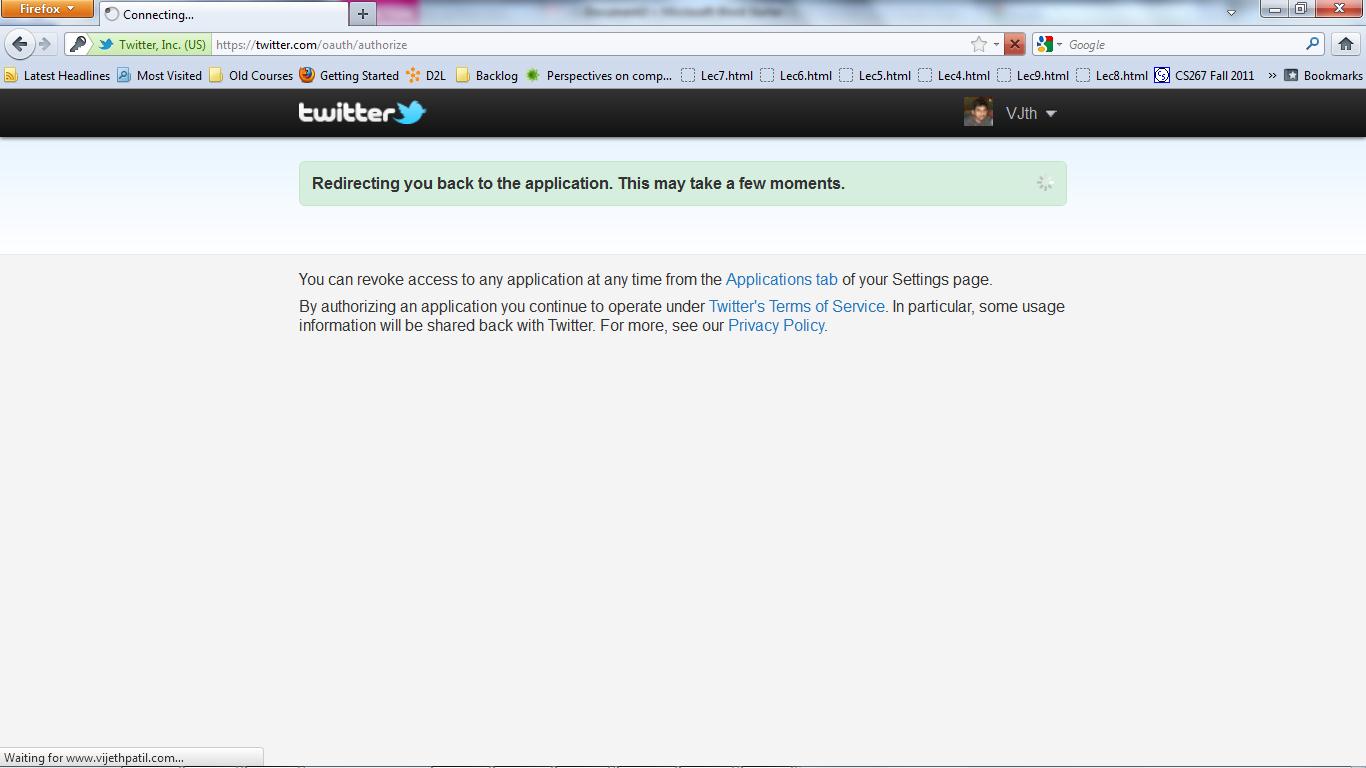Open Lec9.html bookmark
The height and width of the screenshot is (768, 1366).
coord(1033,75)
